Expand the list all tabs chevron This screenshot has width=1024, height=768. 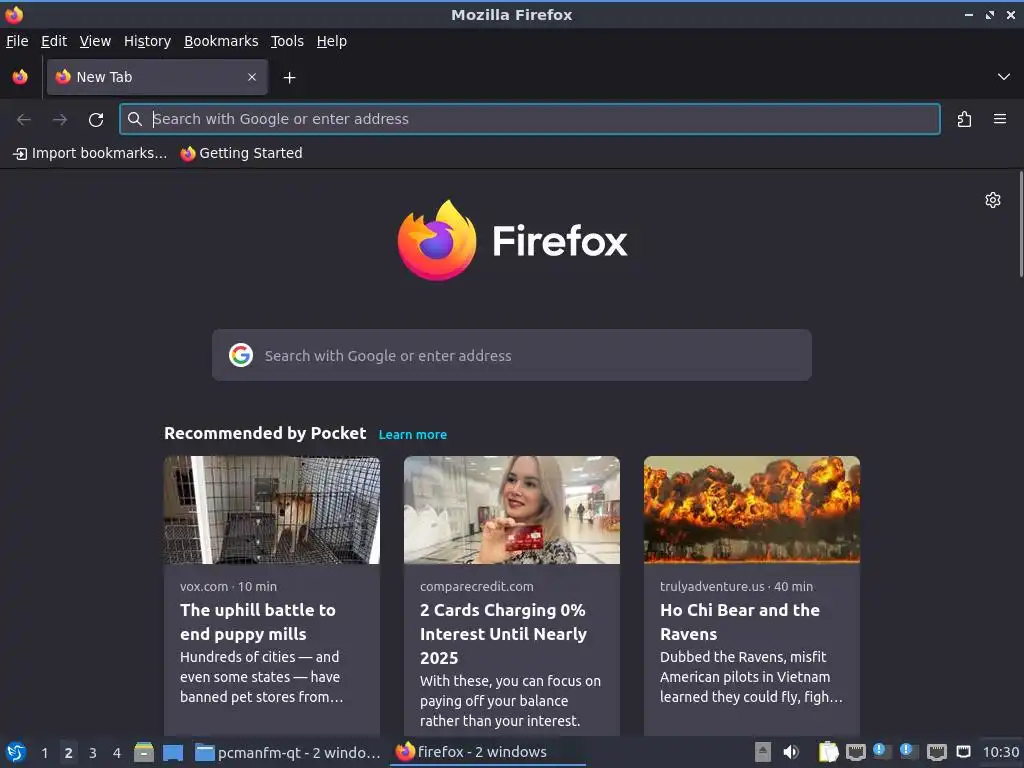(1003, 77)
